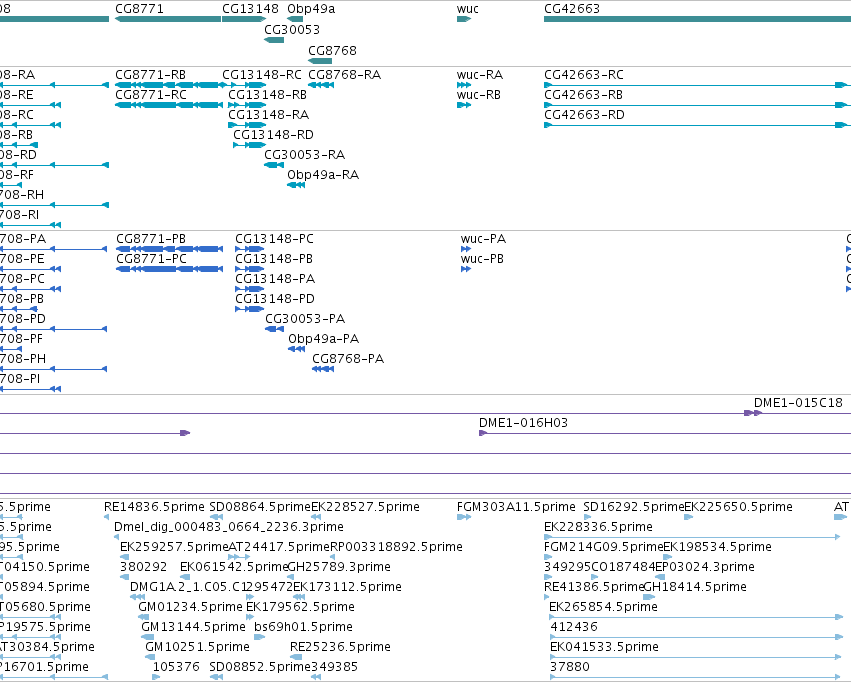Viewport: 851px width, 682px height.
Task: Select the EK265854.5prime EST label
Action: tap(603, 607)
